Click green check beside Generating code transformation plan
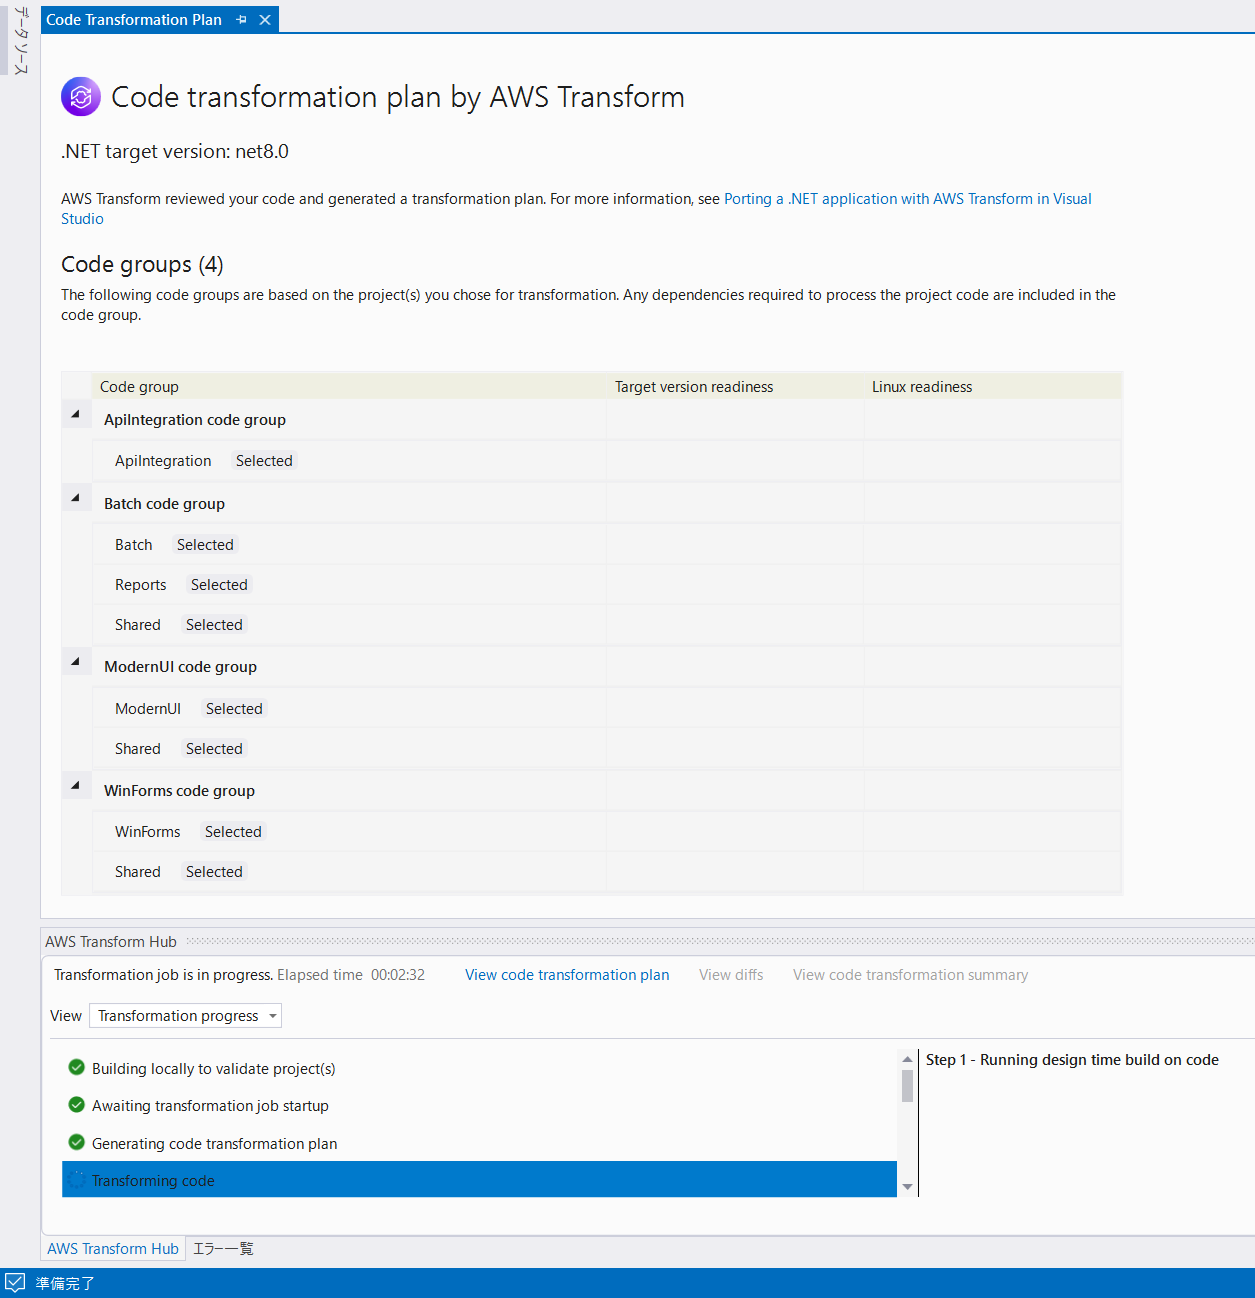Viewport: 1255px width, 1298px height. click(x=76, y=1142)
